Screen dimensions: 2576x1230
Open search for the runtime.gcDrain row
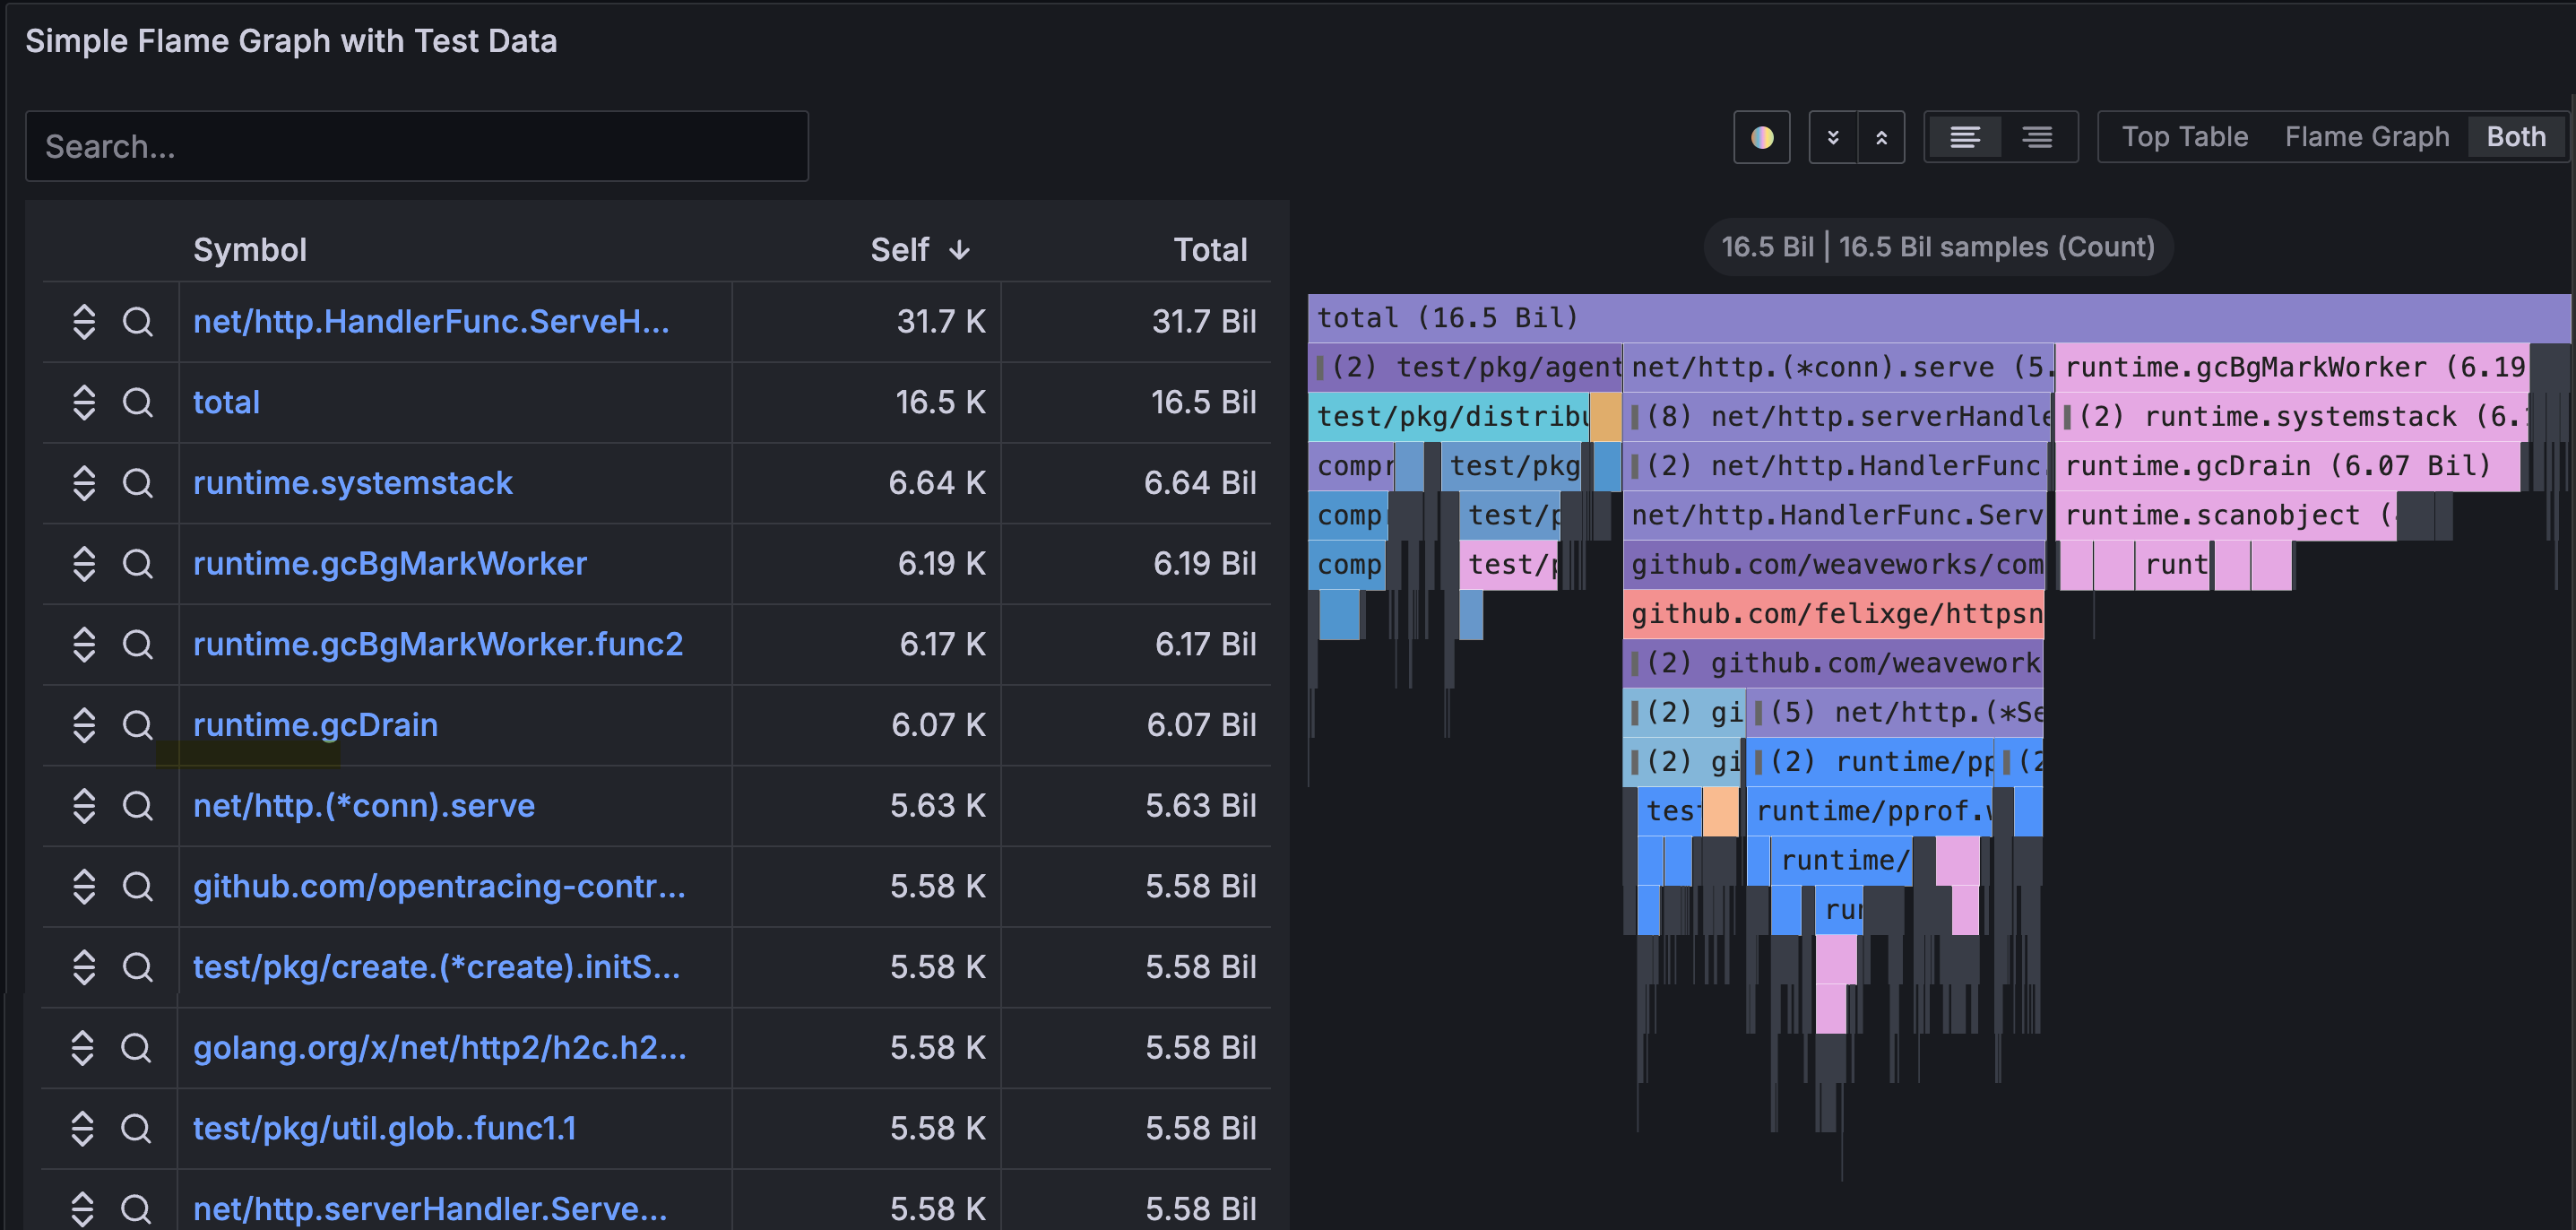[x=138, y=725]
